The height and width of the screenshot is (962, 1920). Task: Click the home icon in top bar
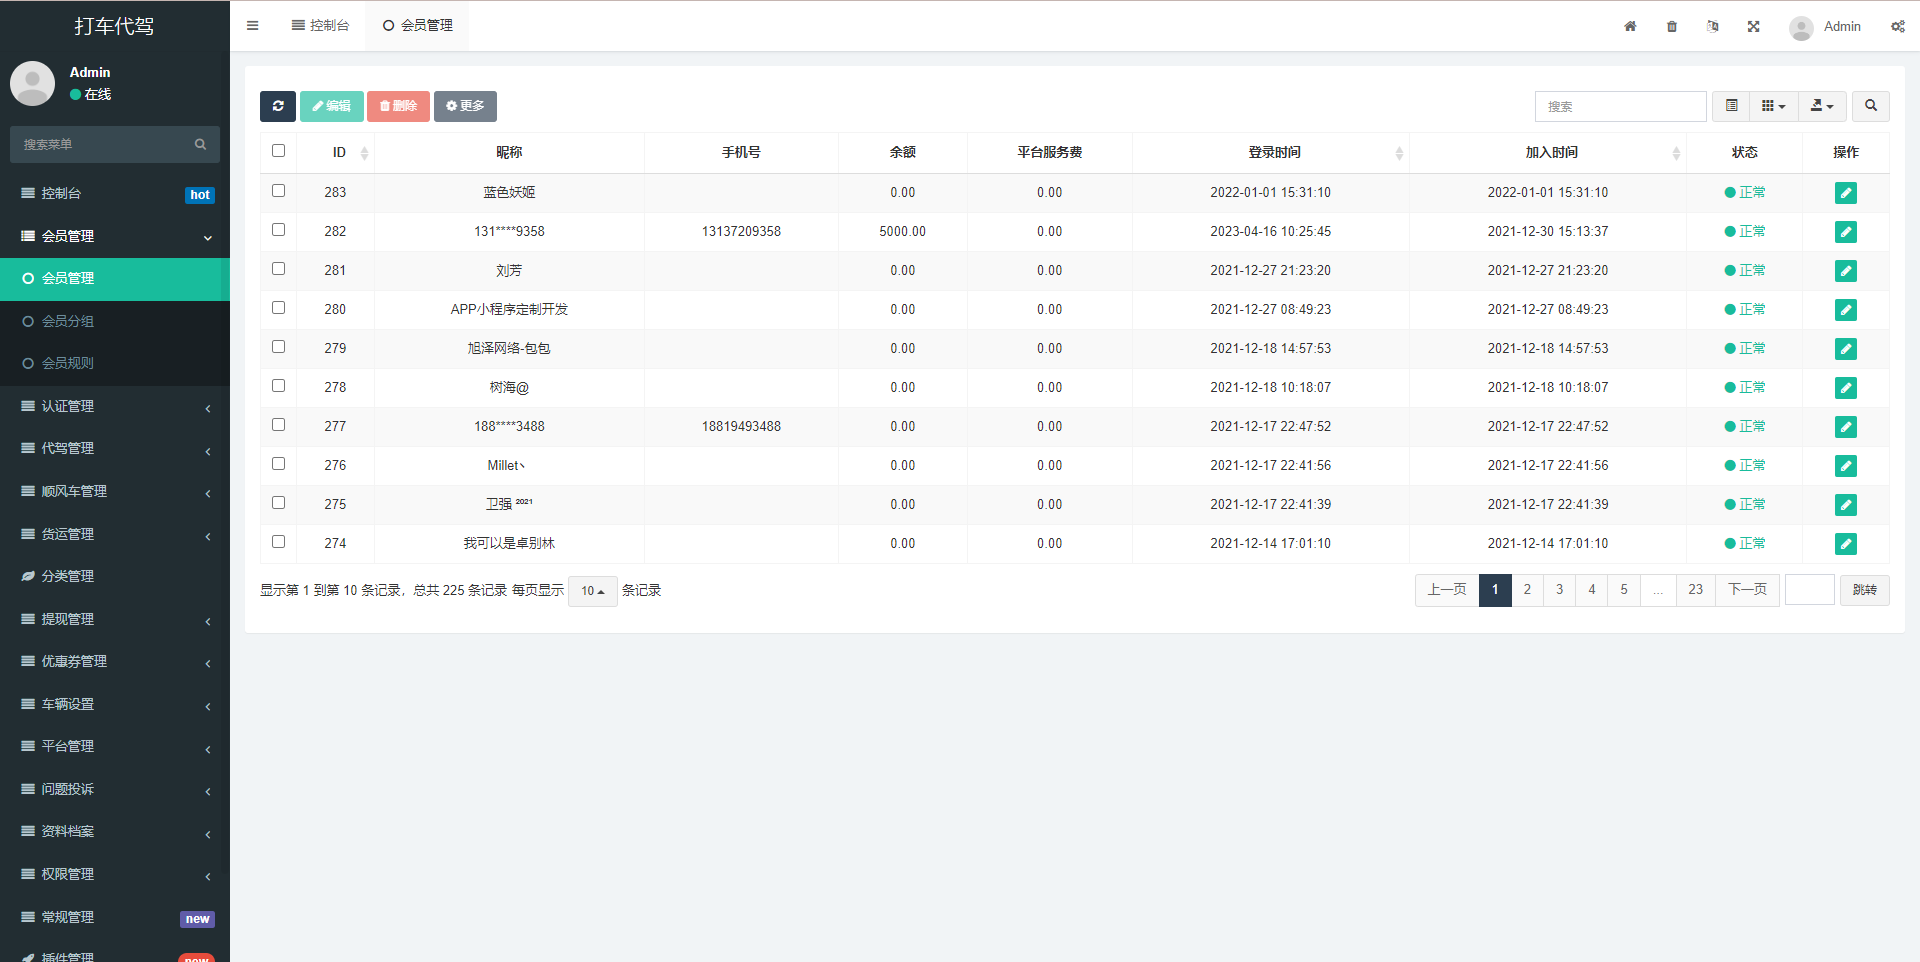[x=1630, y=27]
